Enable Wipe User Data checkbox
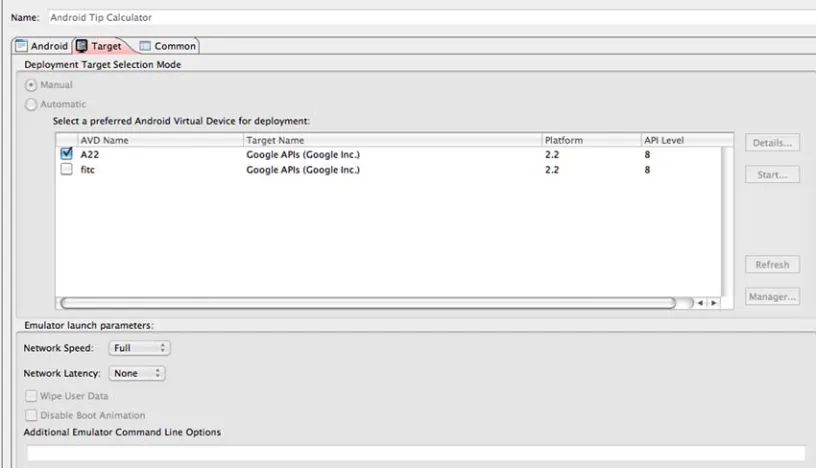 [x=31, y=396]
